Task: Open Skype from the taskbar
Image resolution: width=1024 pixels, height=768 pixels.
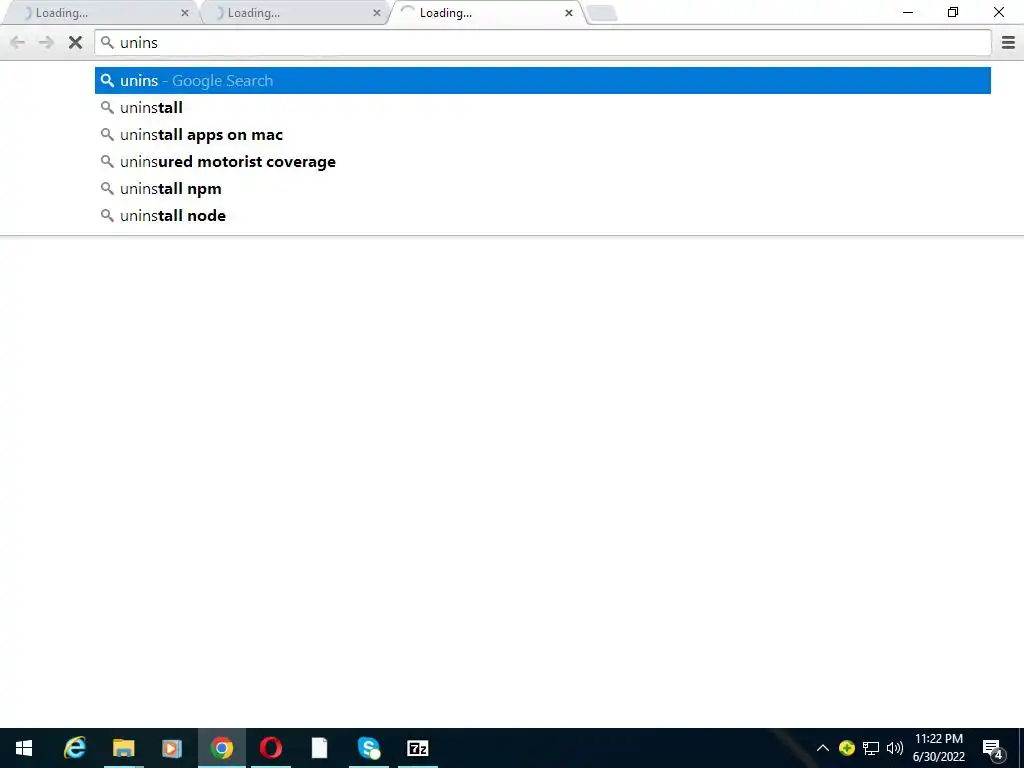Action: (369, 748)
